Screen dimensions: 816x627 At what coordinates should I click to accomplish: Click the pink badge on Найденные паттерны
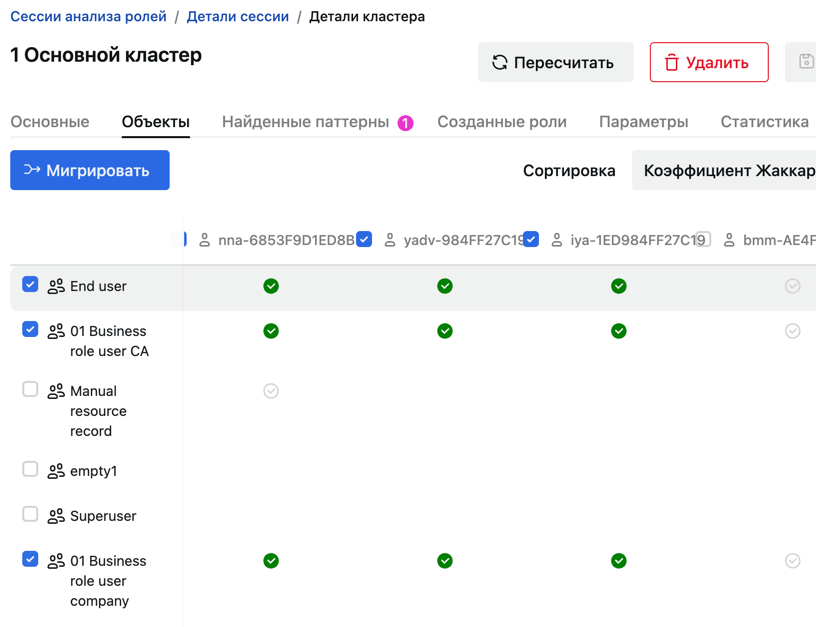pyautogui.click(x=405, y=123)
